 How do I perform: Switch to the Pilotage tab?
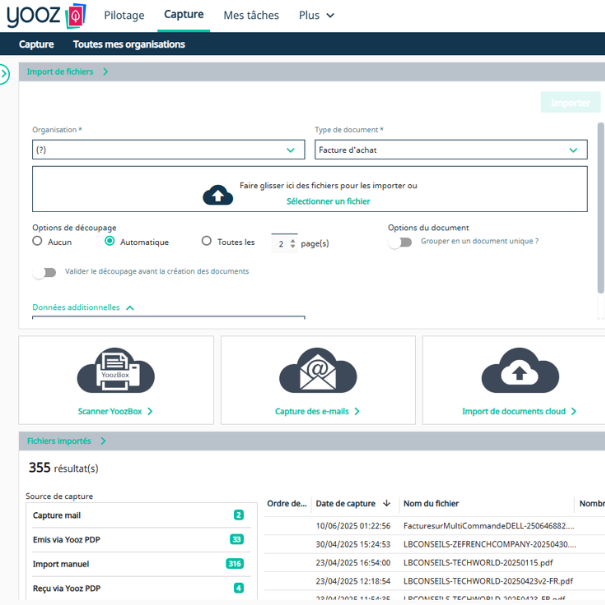124,15
